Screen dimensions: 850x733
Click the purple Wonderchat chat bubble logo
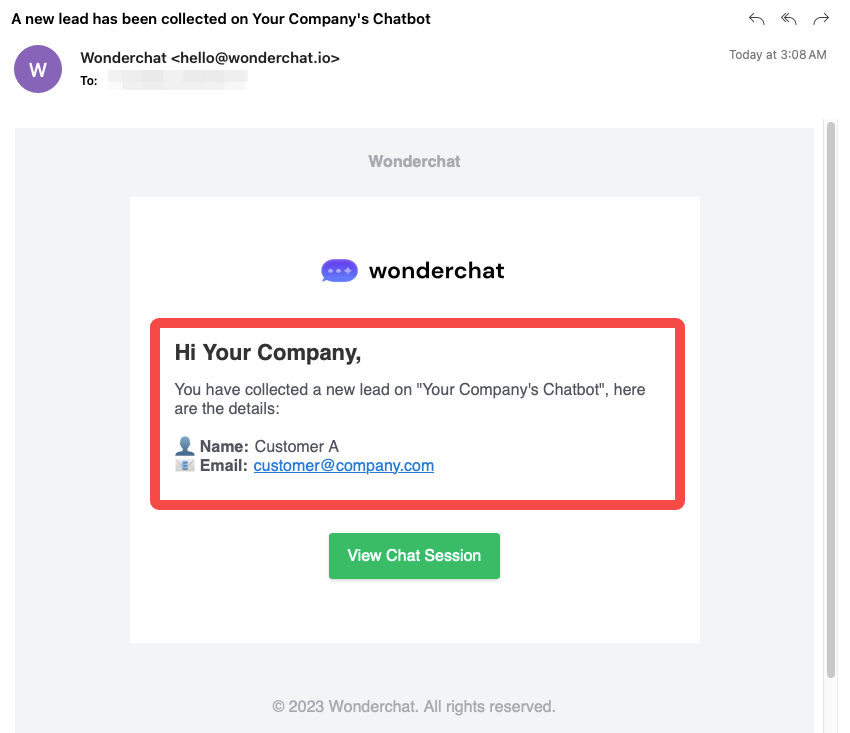(x=339, y=270)
